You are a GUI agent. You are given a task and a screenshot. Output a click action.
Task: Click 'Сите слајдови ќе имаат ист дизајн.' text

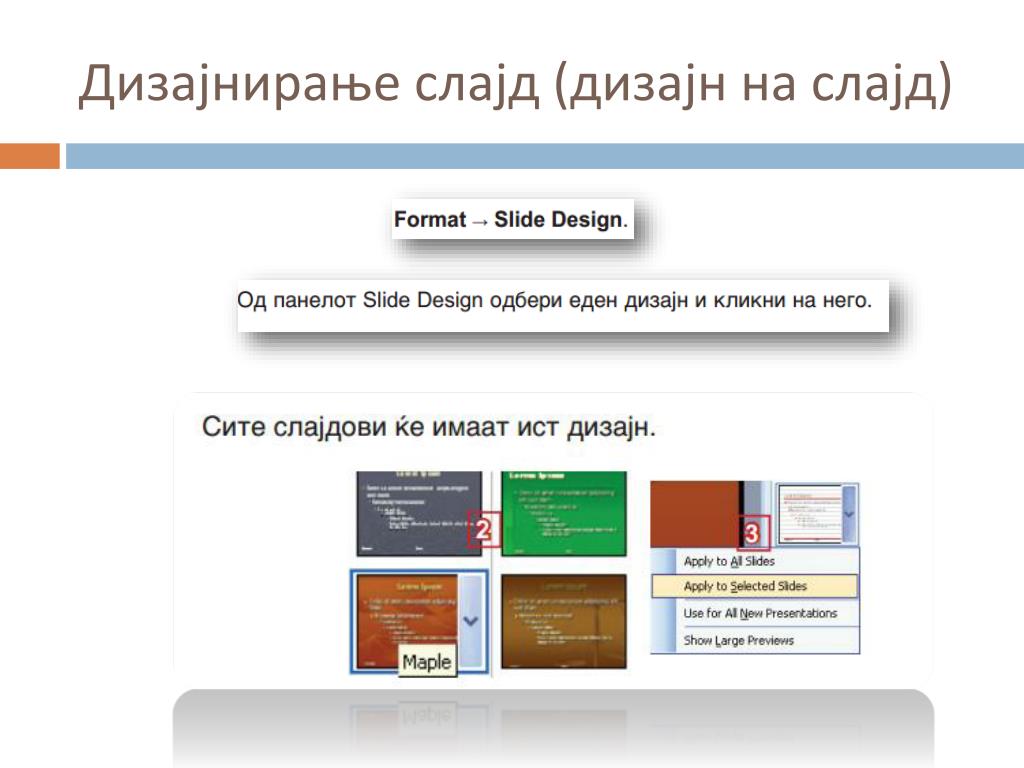(428, 427)
